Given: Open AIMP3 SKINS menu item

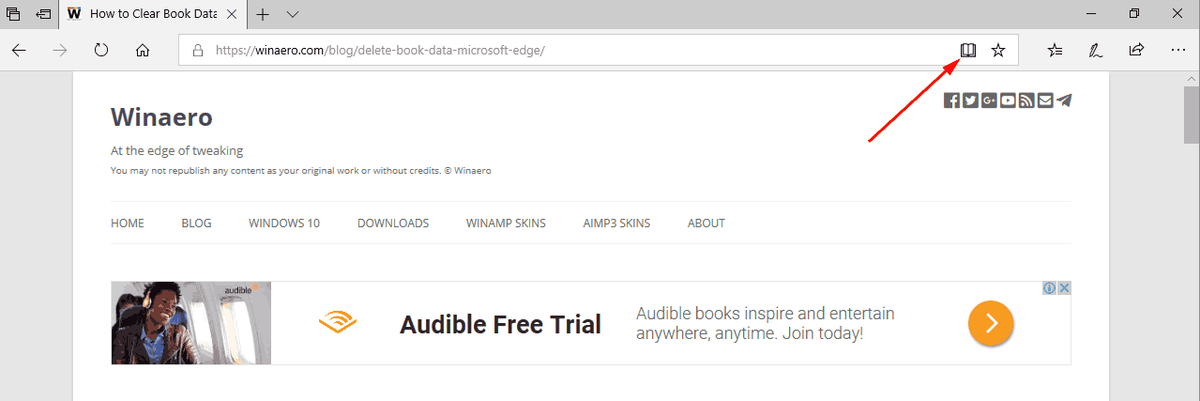Looking at the screenshot, I should tap(617, 223).
